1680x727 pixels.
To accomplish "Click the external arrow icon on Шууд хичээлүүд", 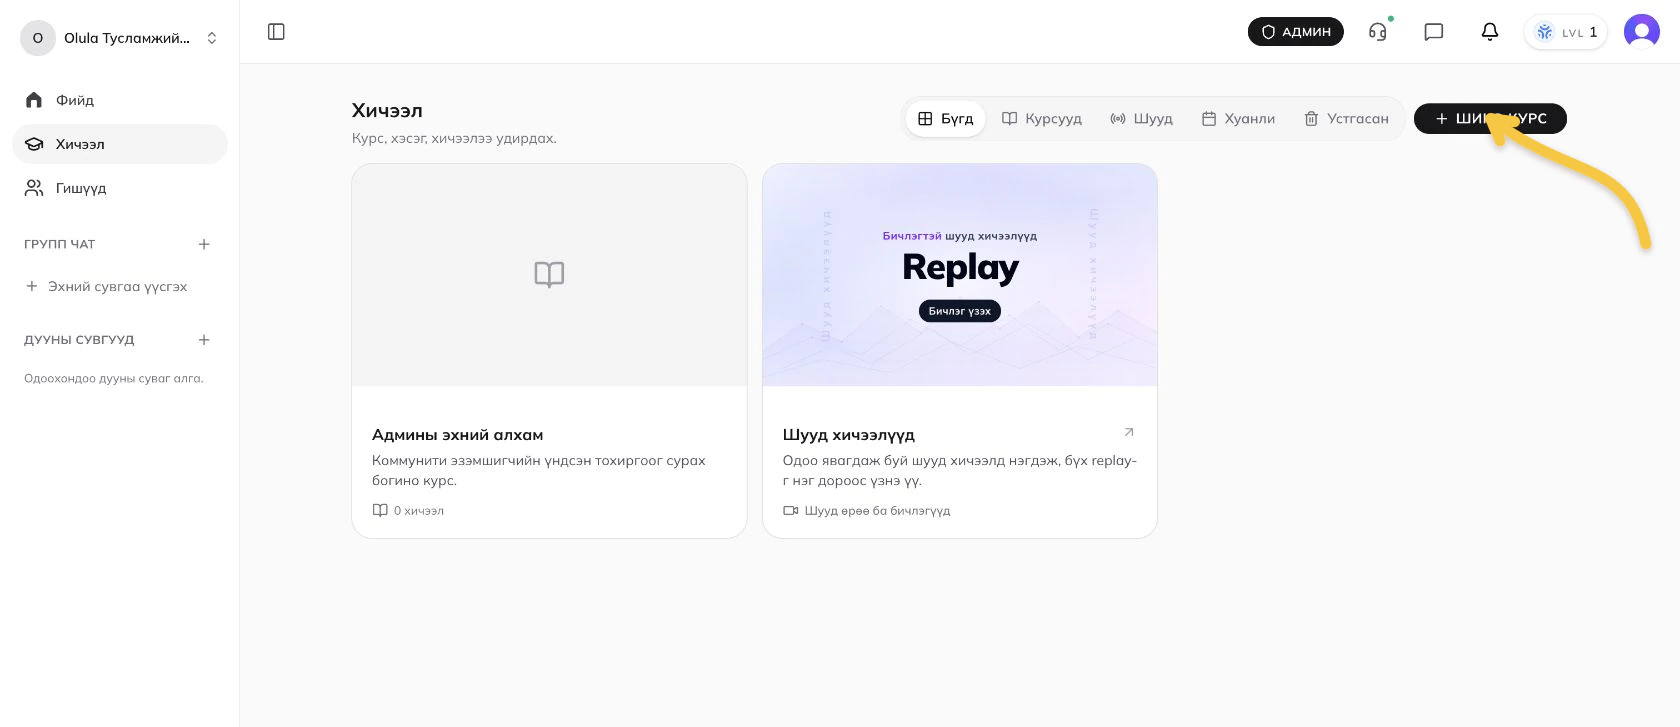I will 1129,433.
